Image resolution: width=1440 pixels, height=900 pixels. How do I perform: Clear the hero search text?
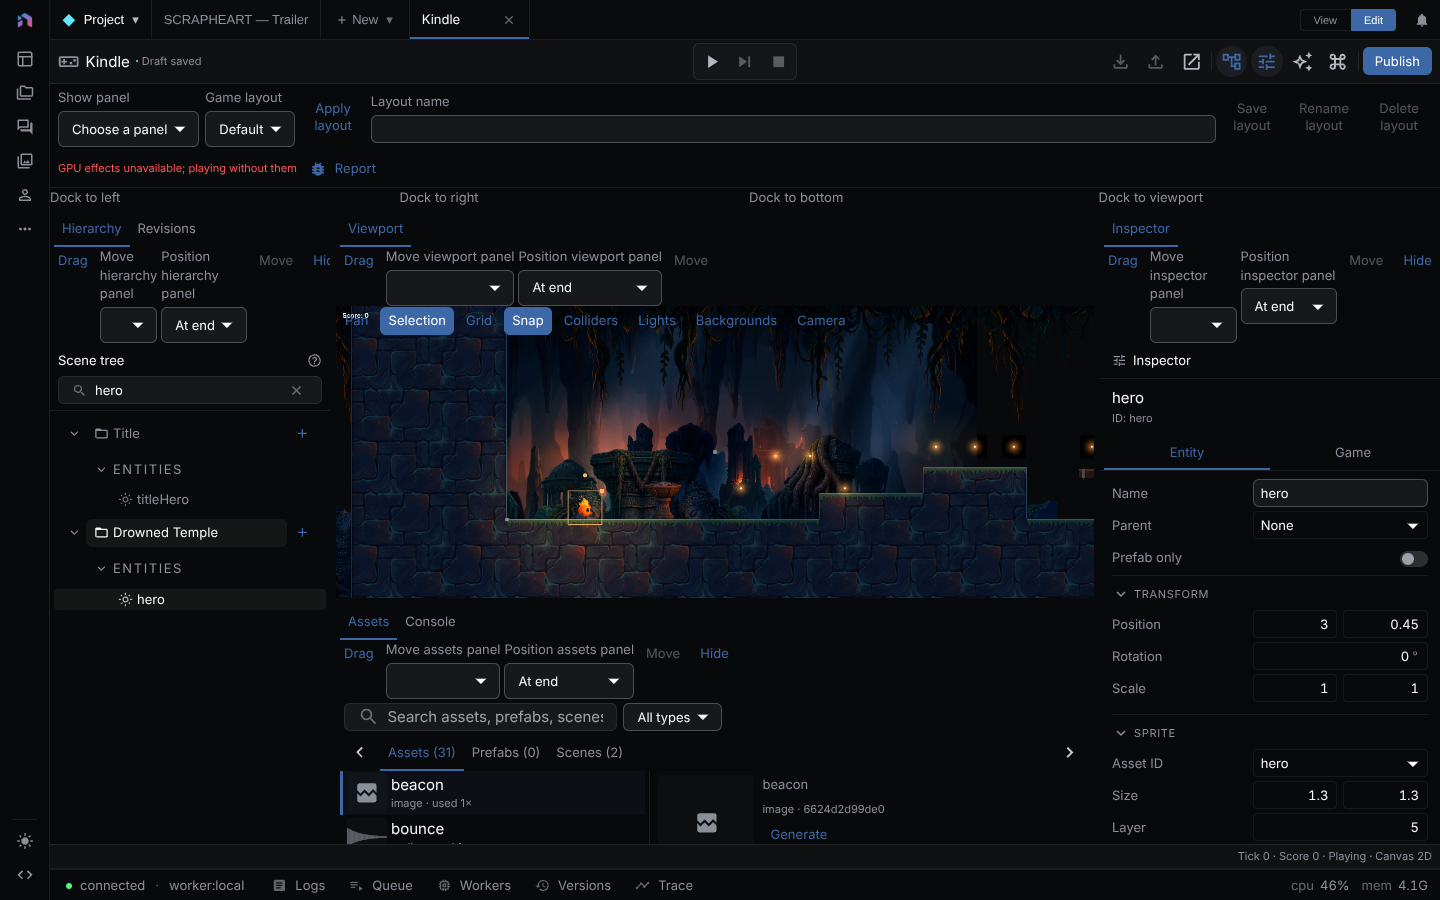(x=296, y=391)
